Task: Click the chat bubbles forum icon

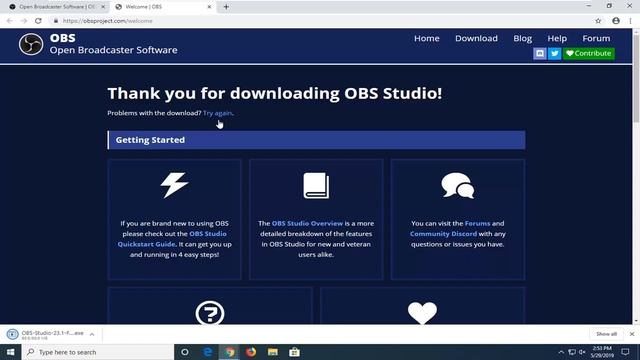Action: coord(458,186)
